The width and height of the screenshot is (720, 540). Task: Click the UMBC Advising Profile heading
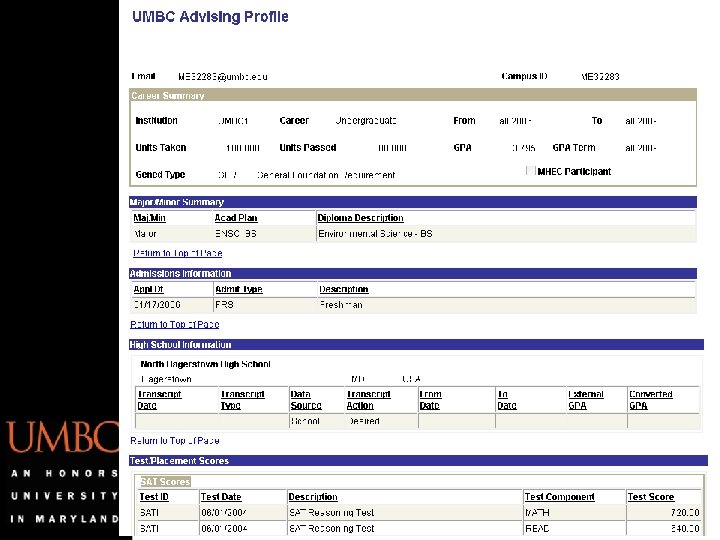[210, 17]
